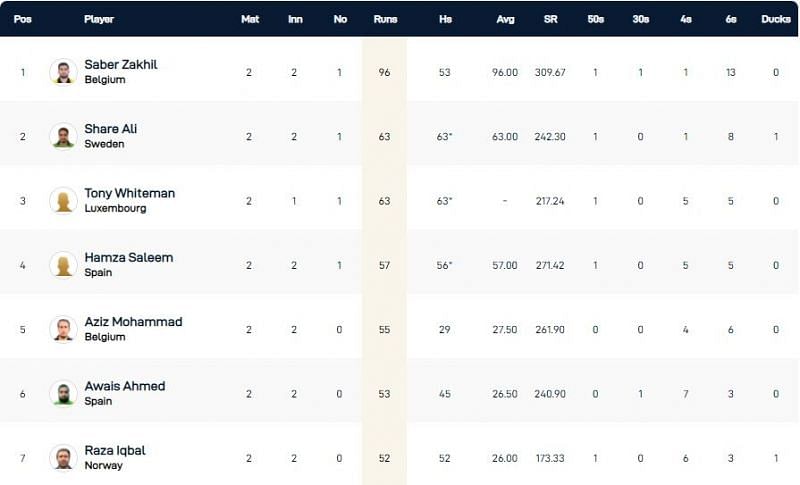Select Hamza Saleem's name
The width and height of the screenshot is (800, 485).
(x=129, y=257)
